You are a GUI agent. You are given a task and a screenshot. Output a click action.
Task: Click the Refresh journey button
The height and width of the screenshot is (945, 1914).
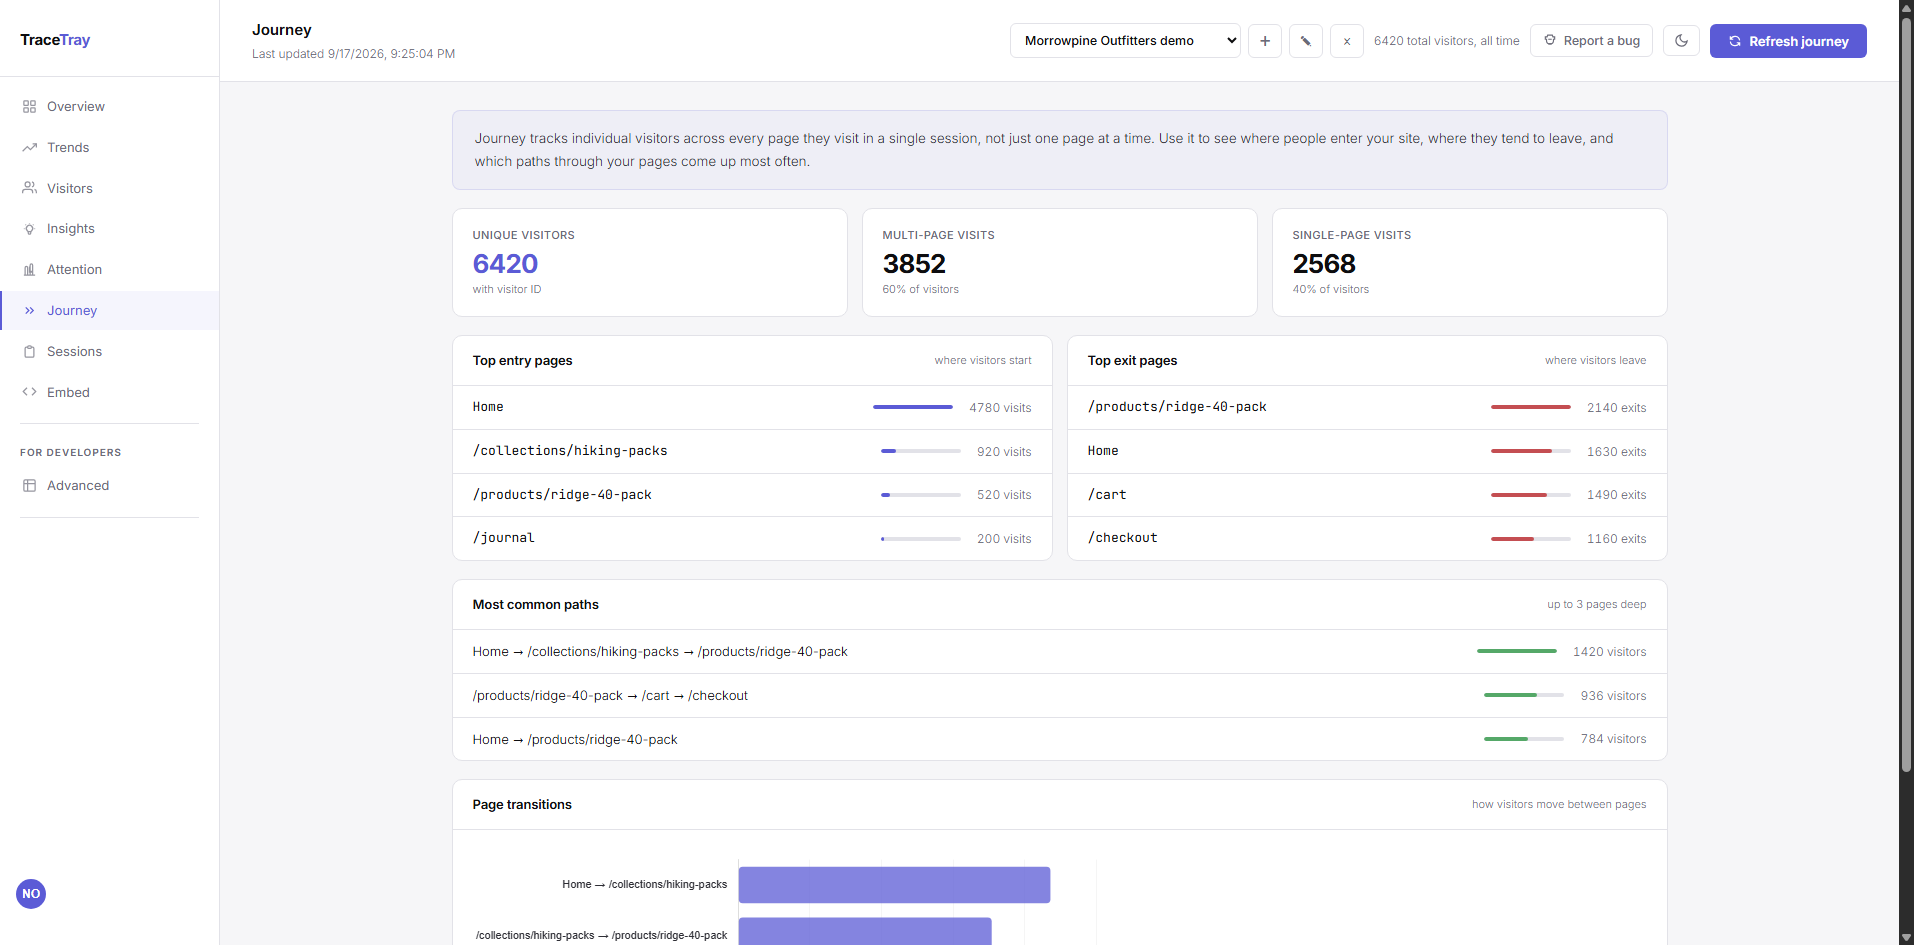(1788, 41)
